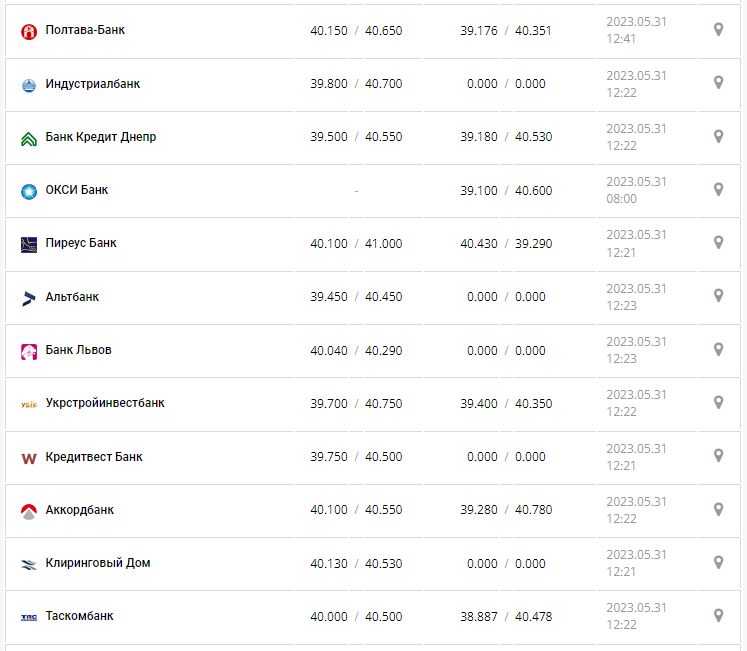Image resolution: width=747 pixels, height=651 pixels.
Task: Click the ОКСИ Банк logo icon
Action: (x=28, y=191)
